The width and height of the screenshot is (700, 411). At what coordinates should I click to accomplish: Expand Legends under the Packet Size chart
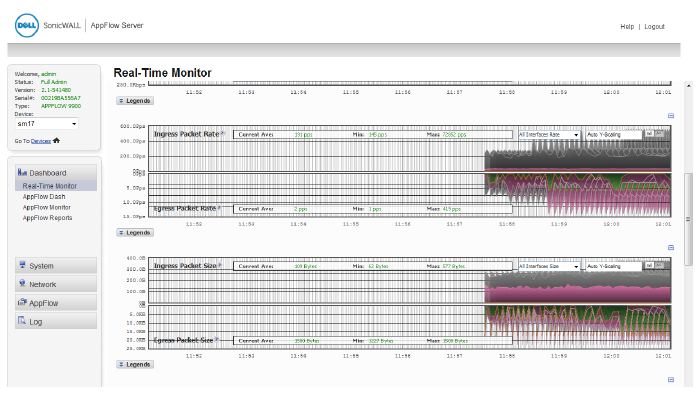point(135,365)
